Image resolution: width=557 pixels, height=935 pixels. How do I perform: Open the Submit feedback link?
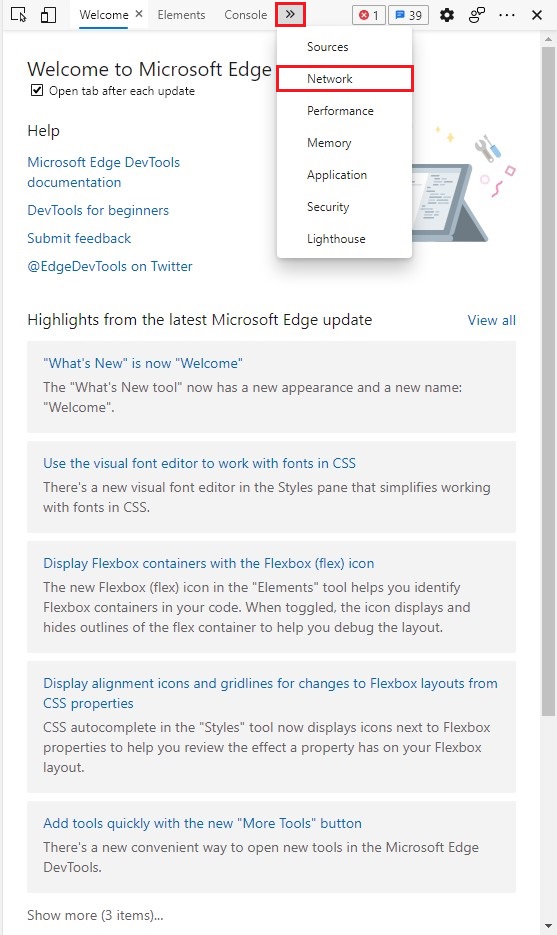point(79,238)
